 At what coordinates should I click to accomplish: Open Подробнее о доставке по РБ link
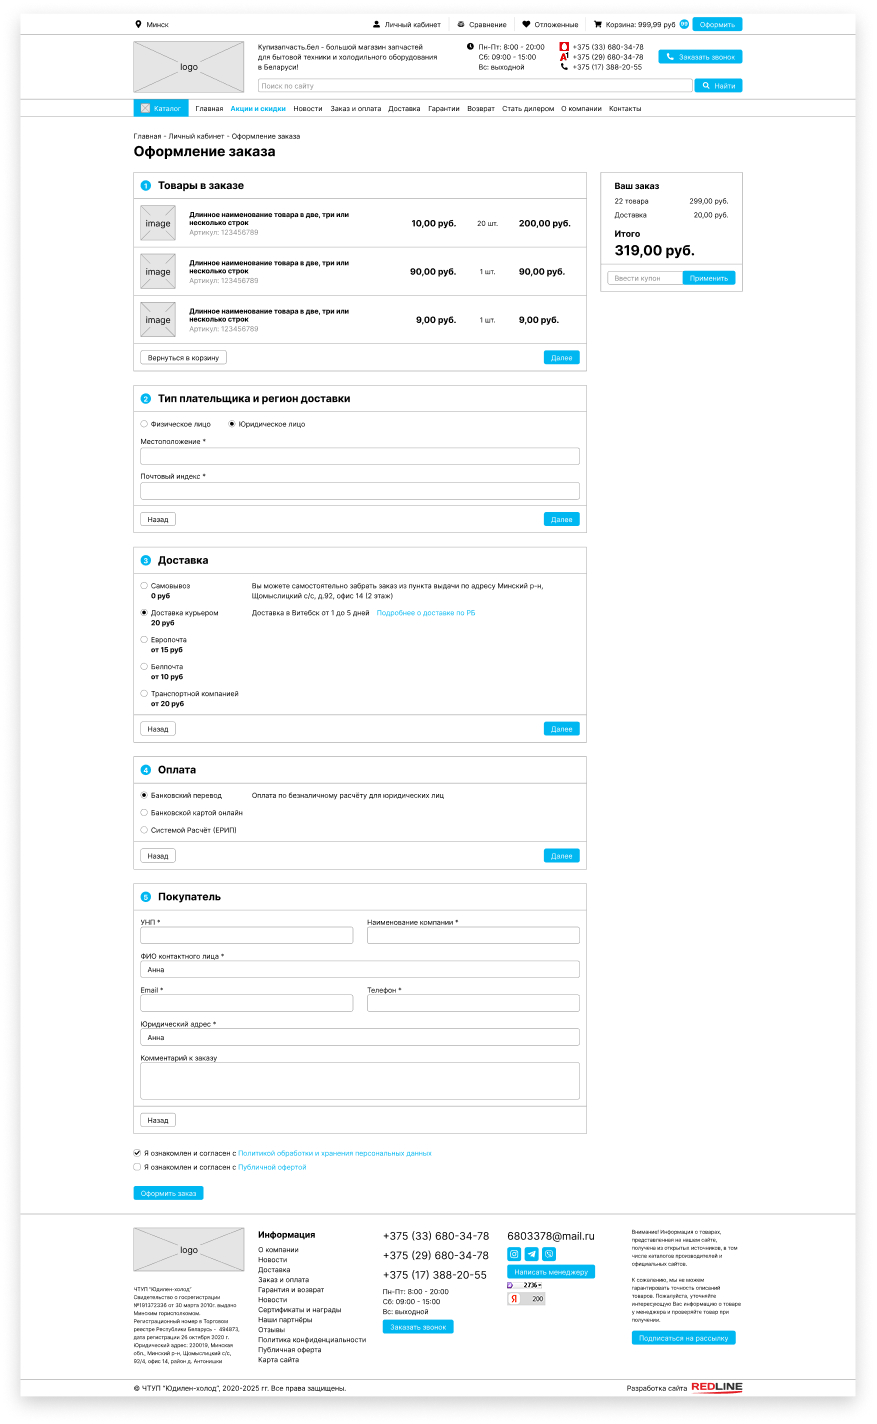coord(426,613)
